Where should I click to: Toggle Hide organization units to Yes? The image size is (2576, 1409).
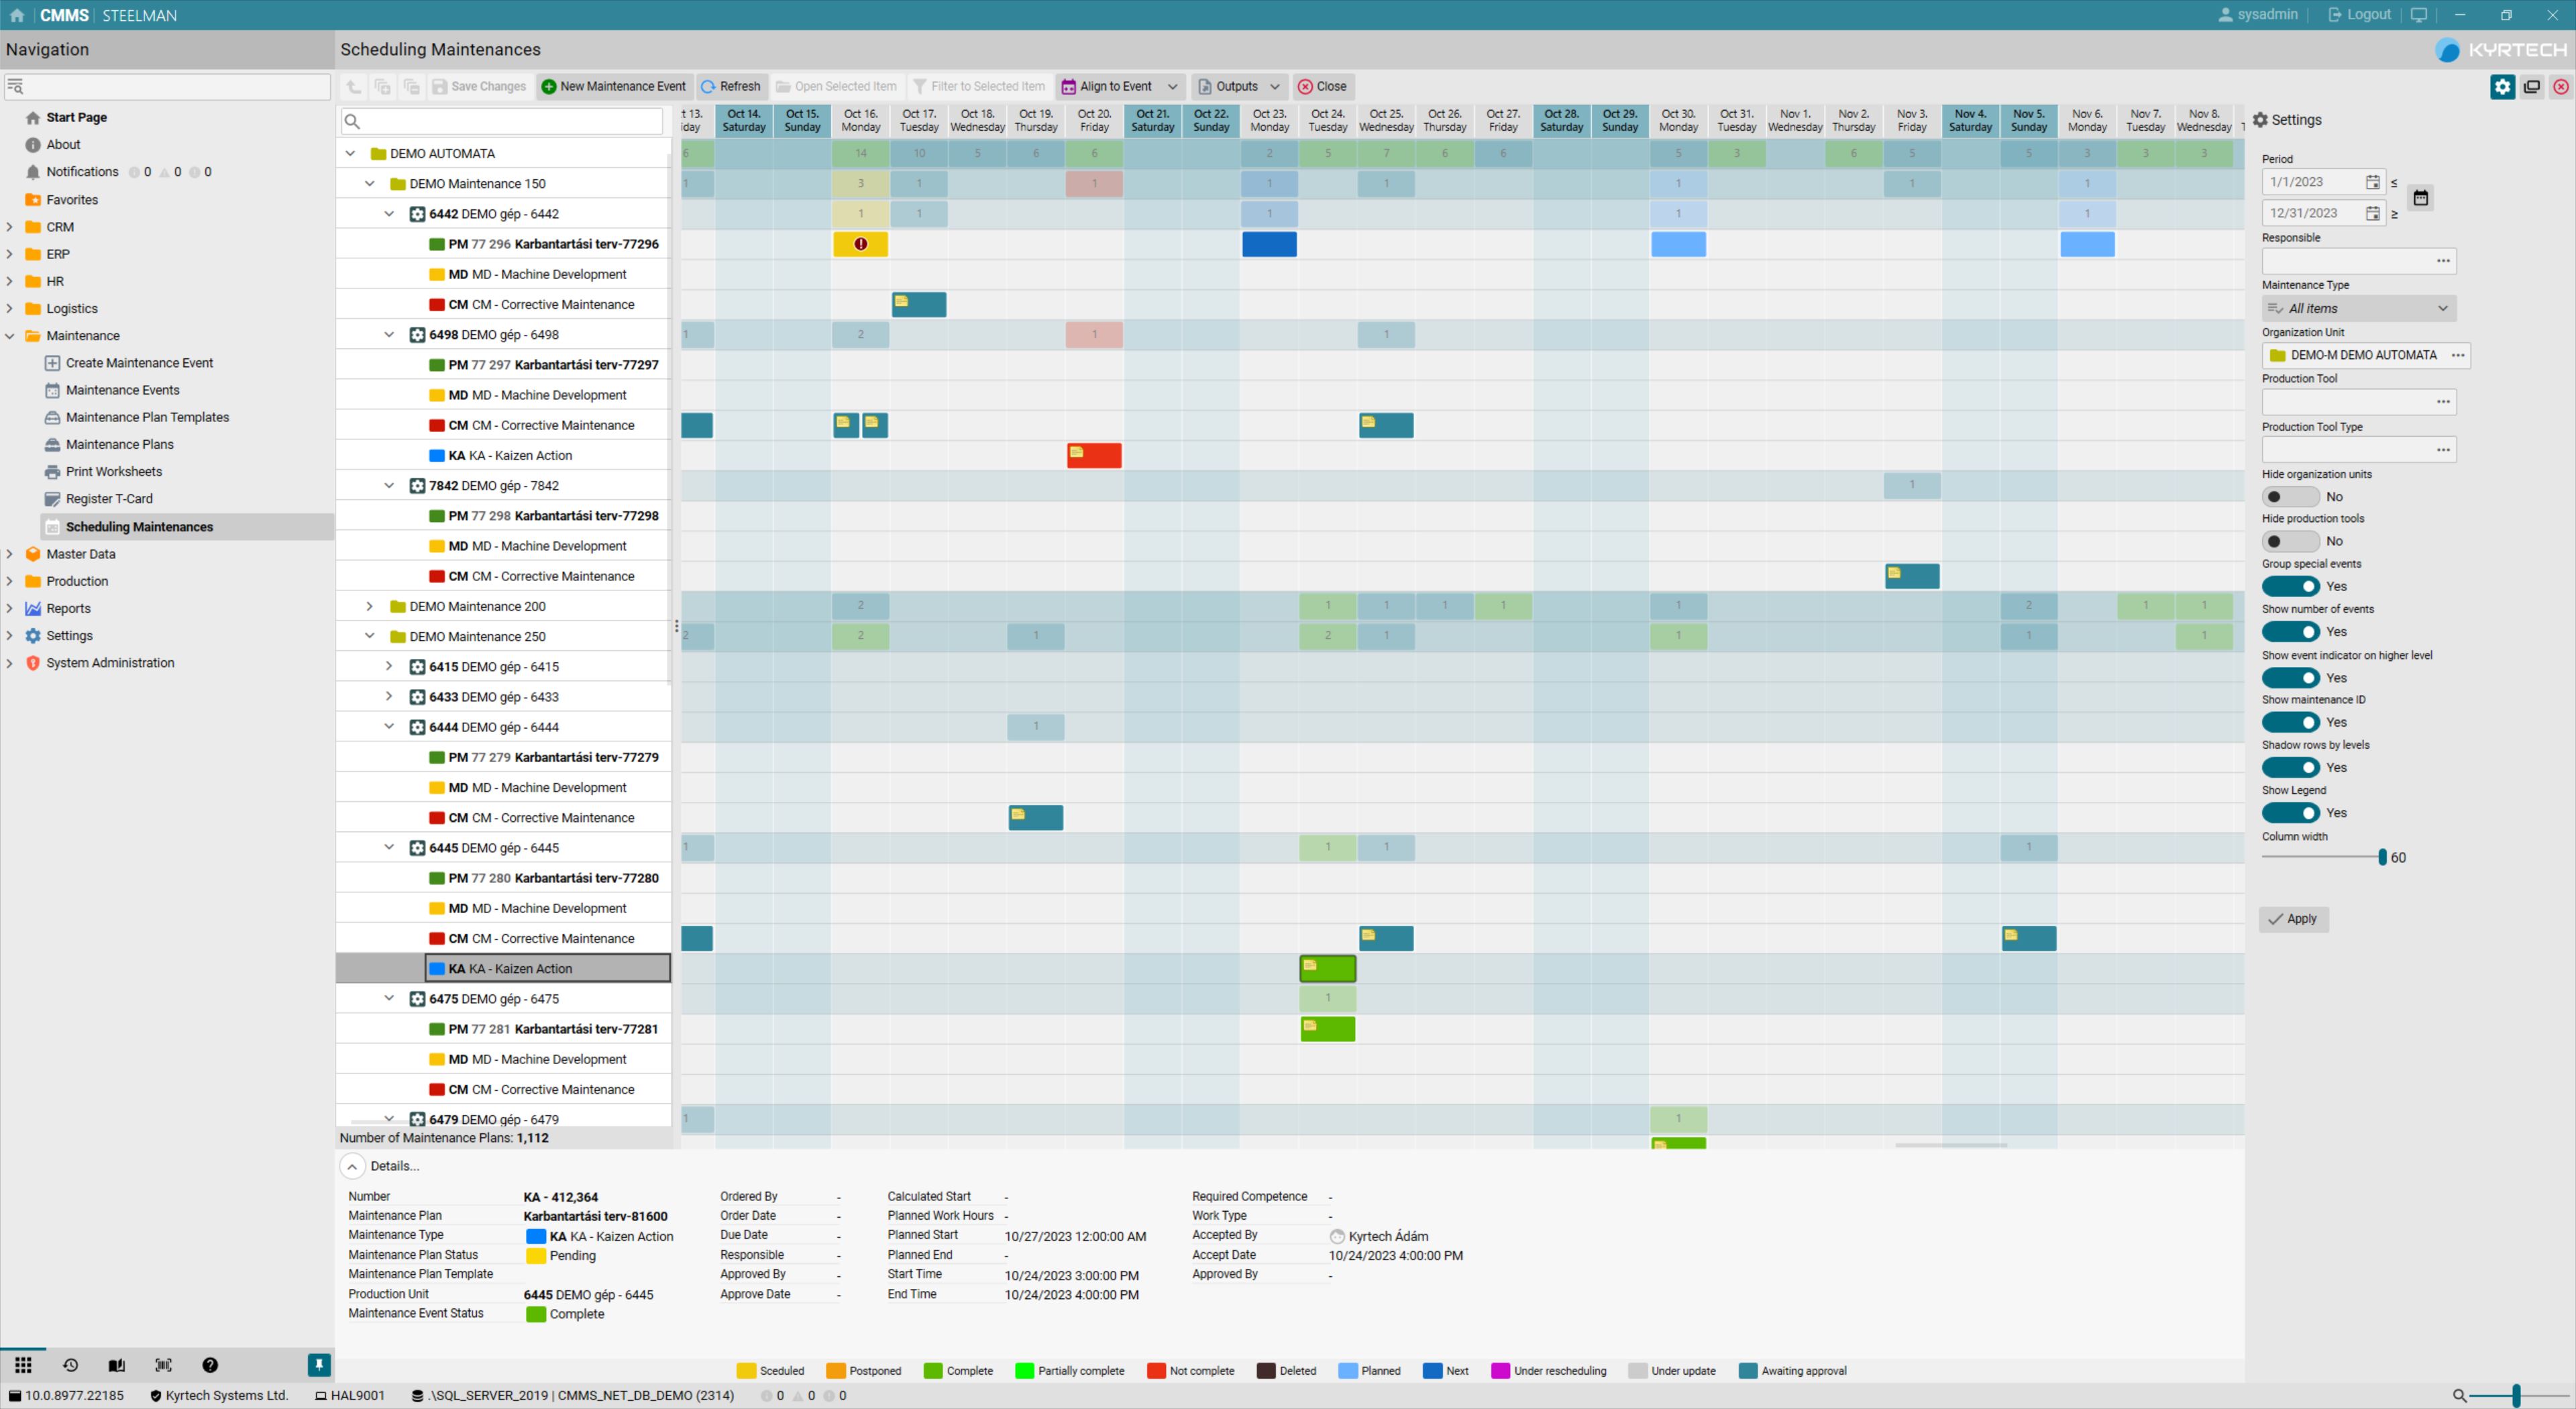pyautogui.click(x=2292, y=496)
